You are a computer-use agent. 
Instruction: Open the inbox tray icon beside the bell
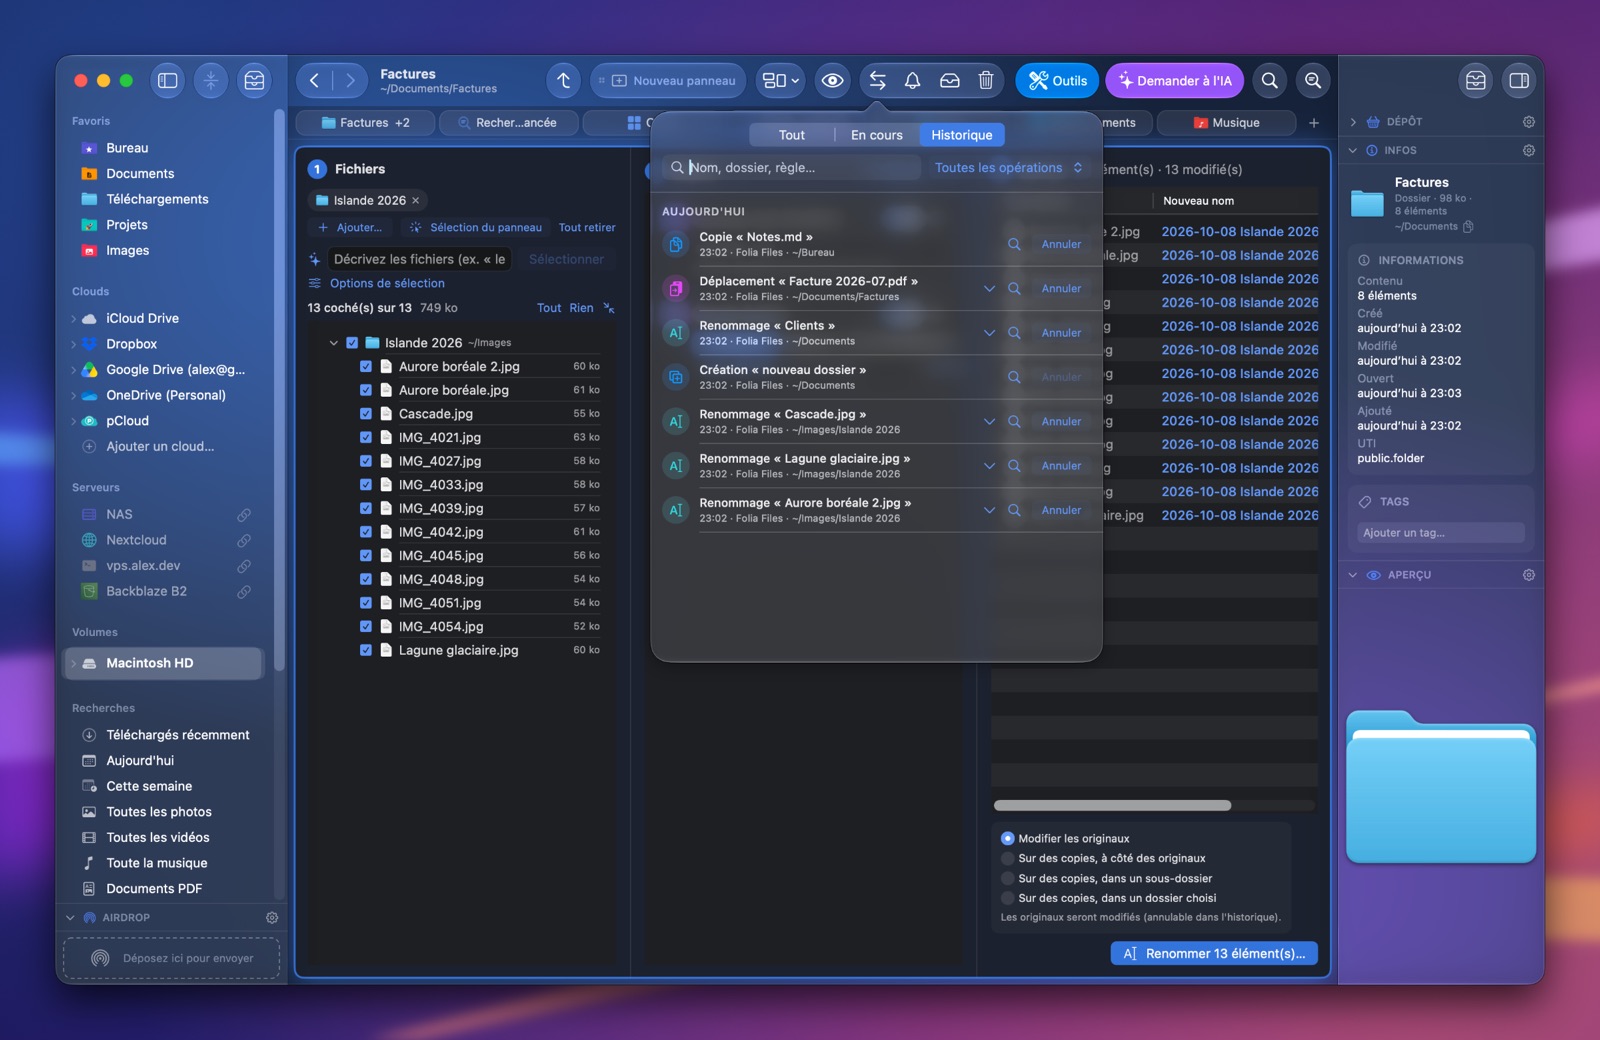click(950, 81)
